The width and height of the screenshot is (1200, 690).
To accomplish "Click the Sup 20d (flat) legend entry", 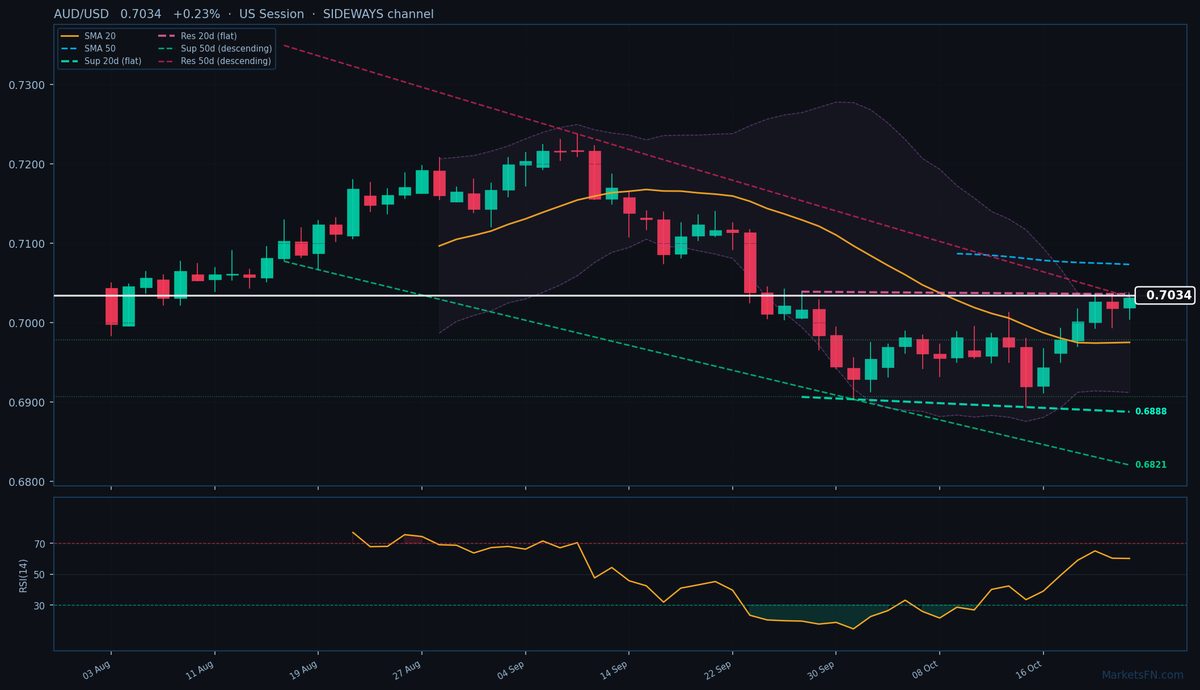I will coord(101,61).
